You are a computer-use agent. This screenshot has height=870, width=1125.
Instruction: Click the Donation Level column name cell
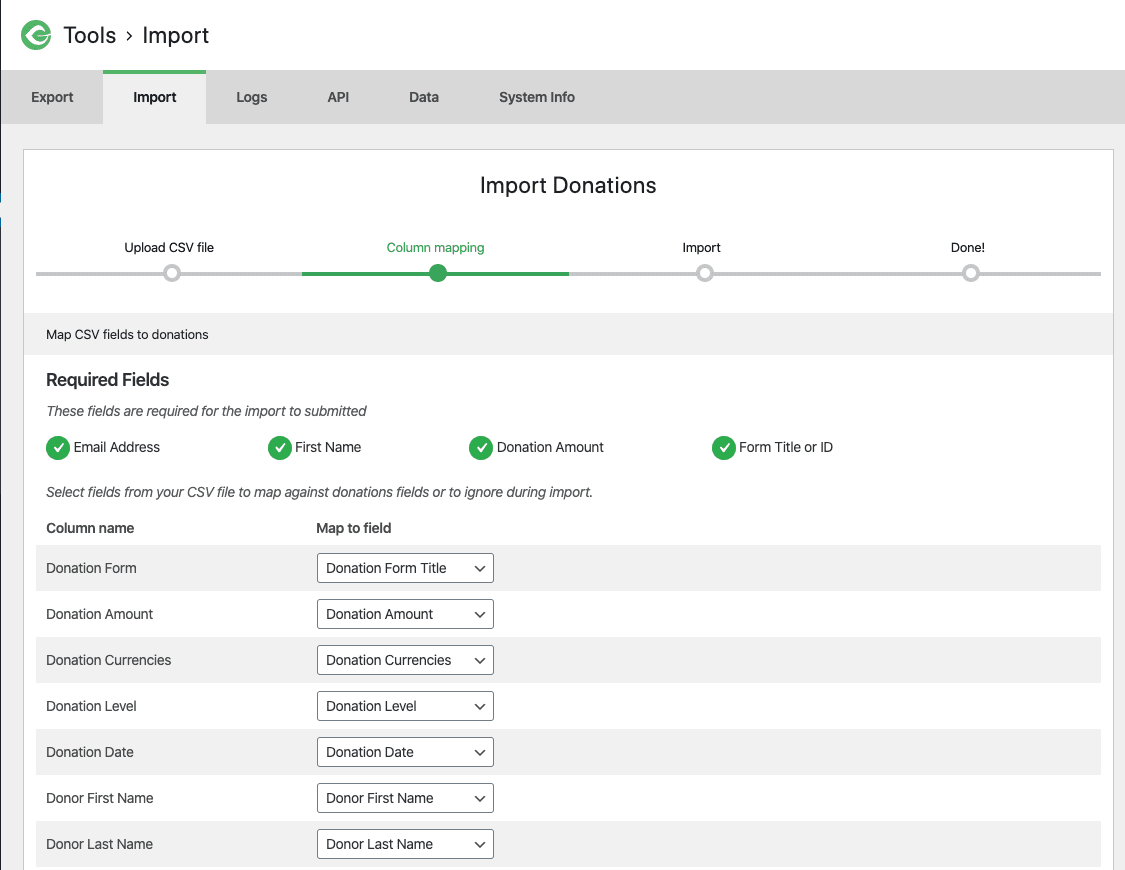pos(91,706)
